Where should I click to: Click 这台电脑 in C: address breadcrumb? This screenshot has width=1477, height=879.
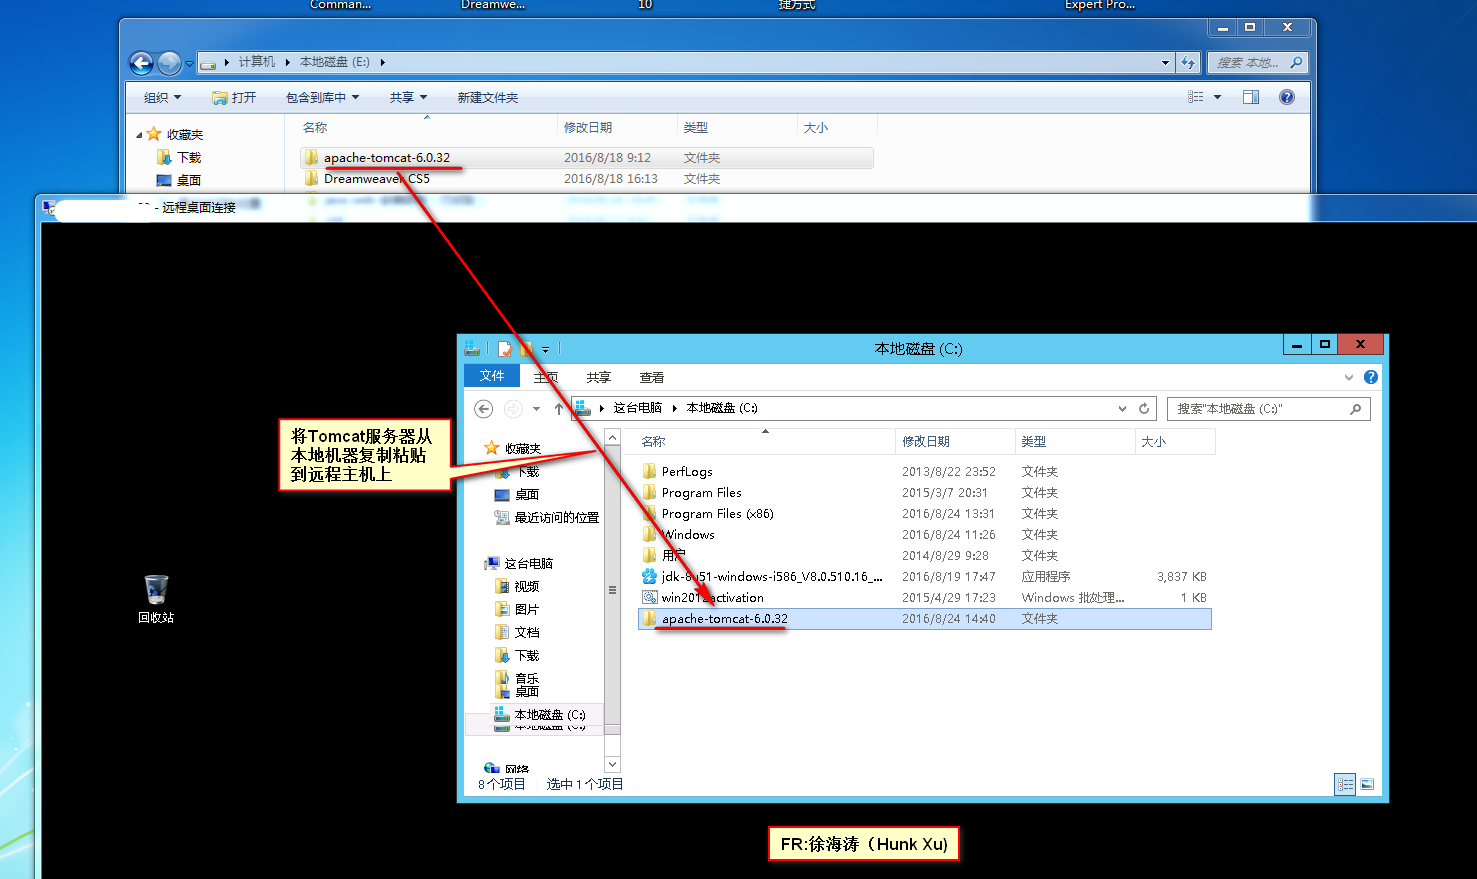638,408
